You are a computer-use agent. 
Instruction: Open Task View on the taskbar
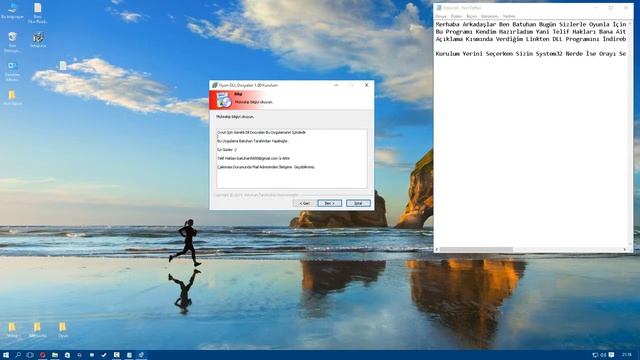click(30, 355)
